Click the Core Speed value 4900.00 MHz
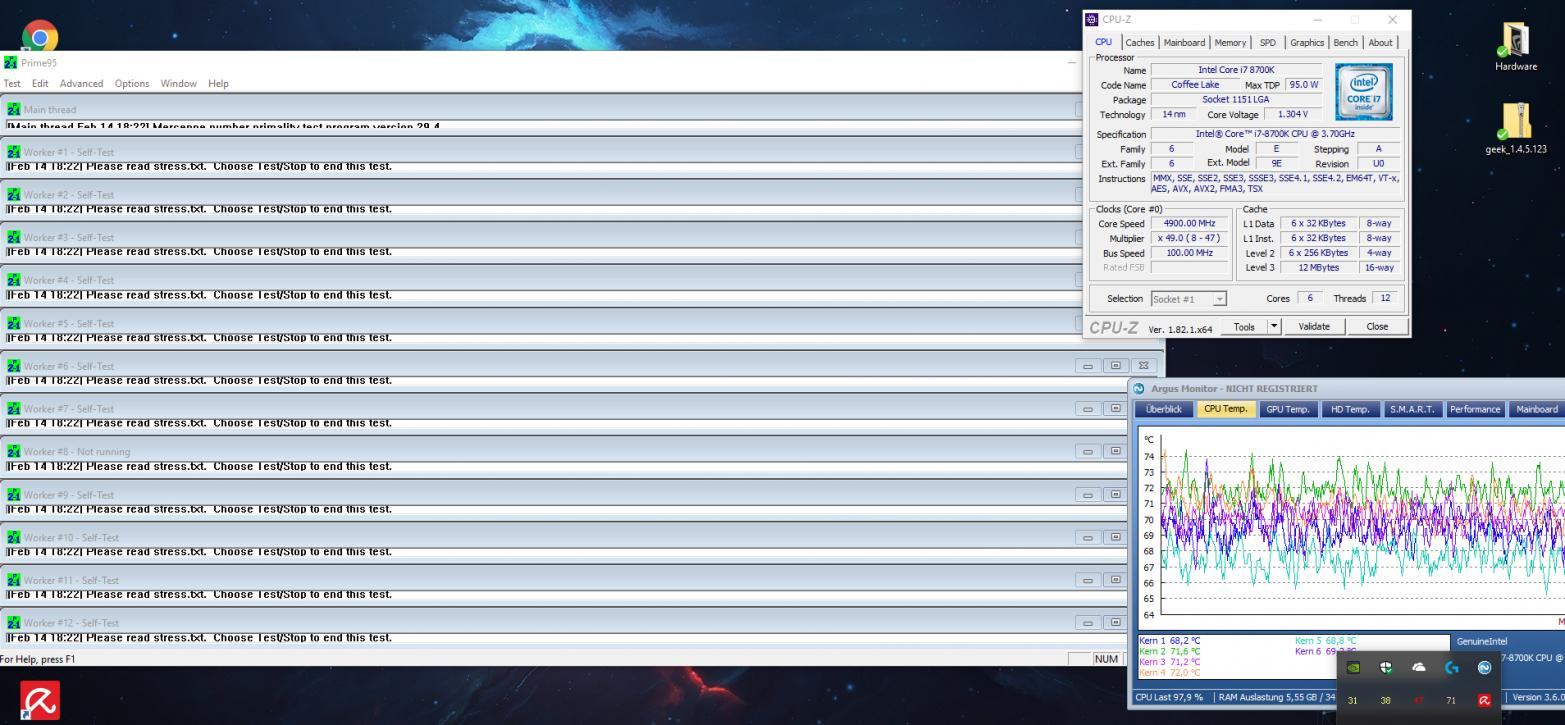 pyautogui.click(x=1190, y=223)
